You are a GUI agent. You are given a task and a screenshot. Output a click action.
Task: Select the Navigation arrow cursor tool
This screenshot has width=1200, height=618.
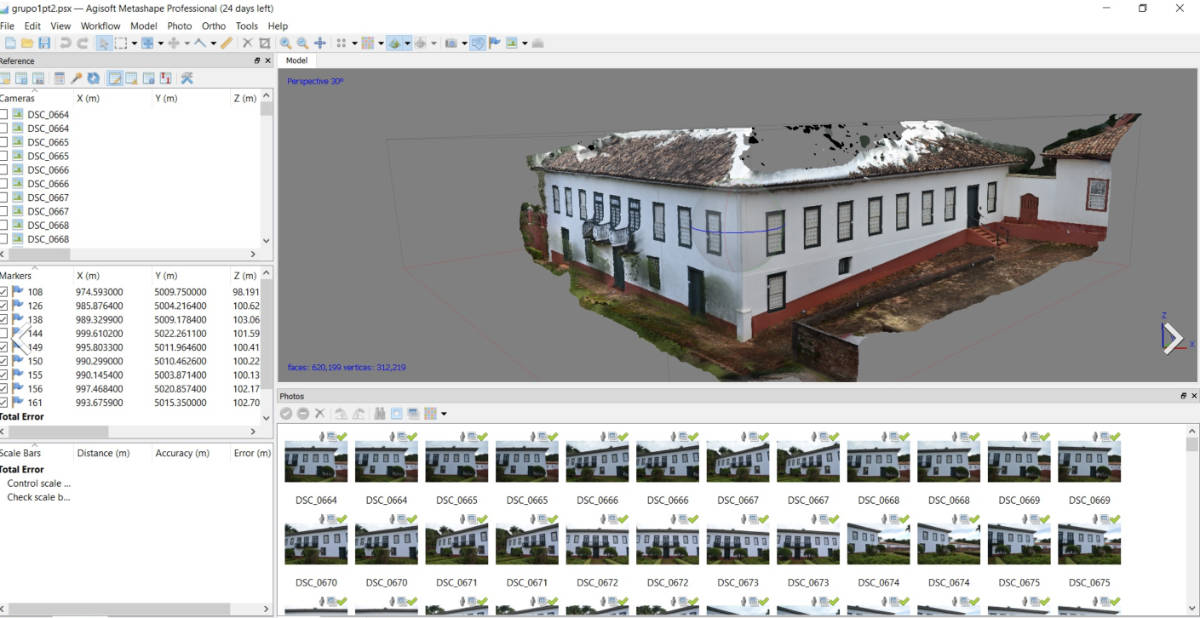[x=103, y=43]
